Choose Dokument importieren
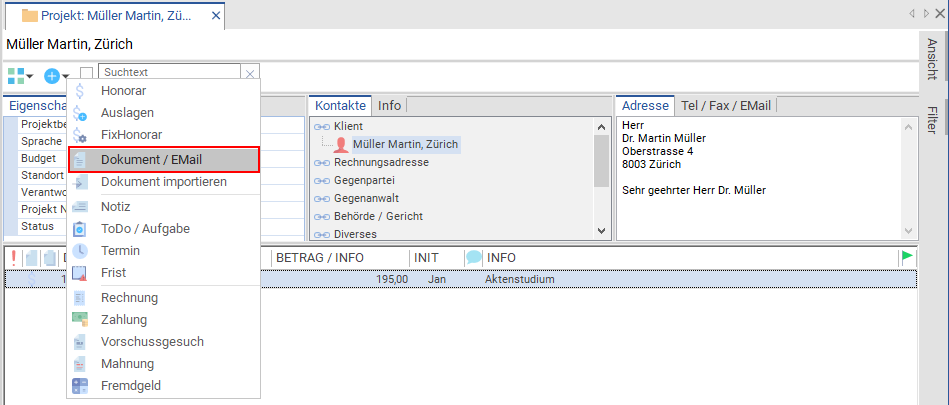The image size is (949, 405). coord(163,182)
